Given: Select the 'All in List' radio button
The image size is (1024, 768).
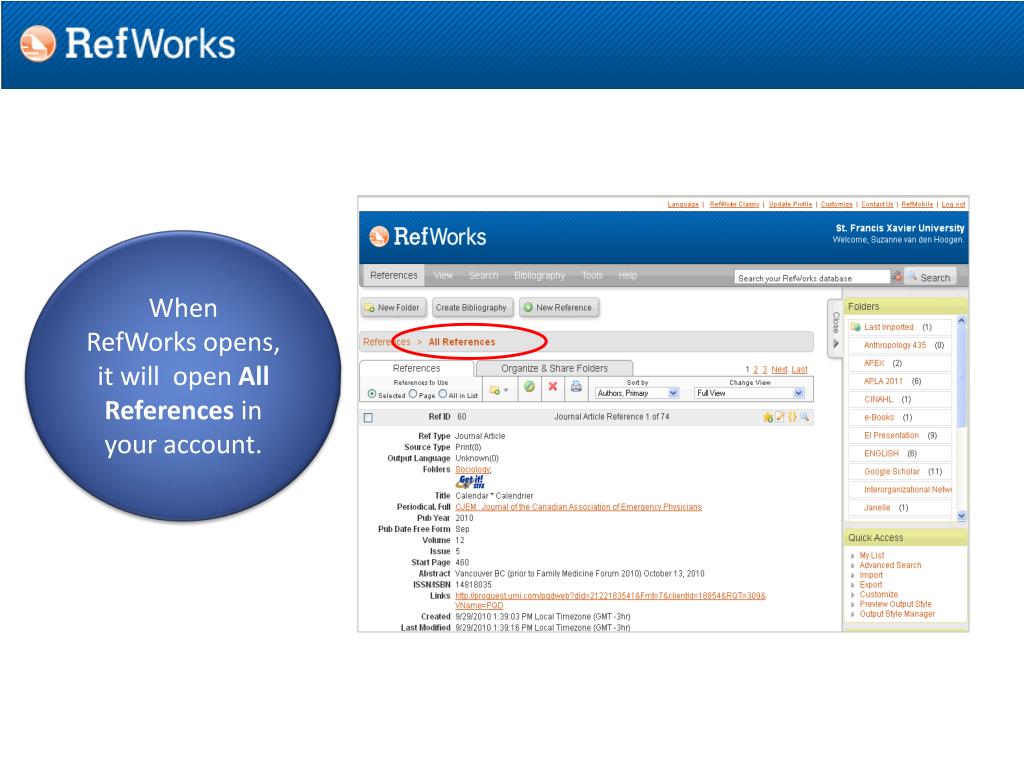Looking at the screenshot, I should coord(443,394).
